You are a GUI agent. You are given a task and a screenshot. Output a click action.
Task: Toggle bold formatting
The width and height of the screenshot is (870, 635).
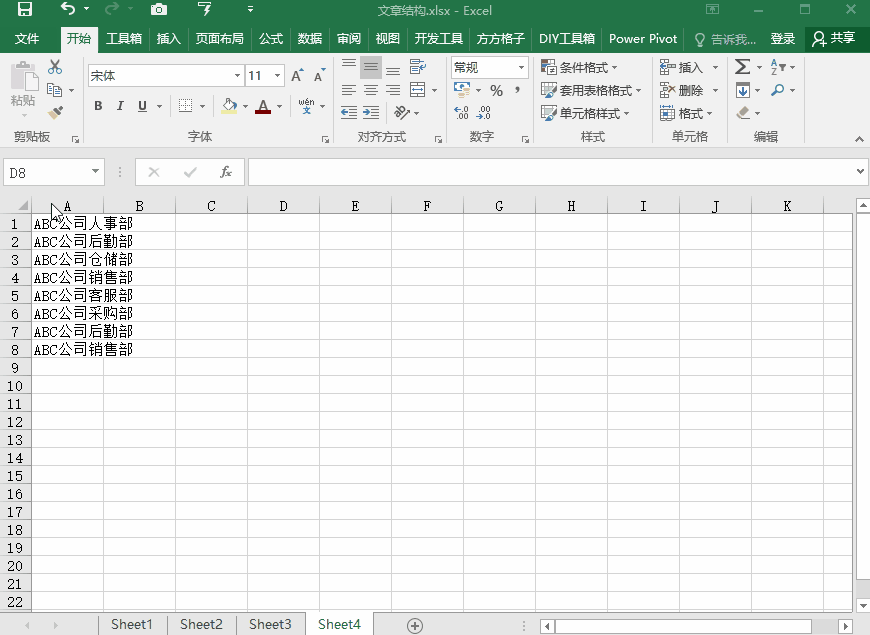tap(98, 106)
